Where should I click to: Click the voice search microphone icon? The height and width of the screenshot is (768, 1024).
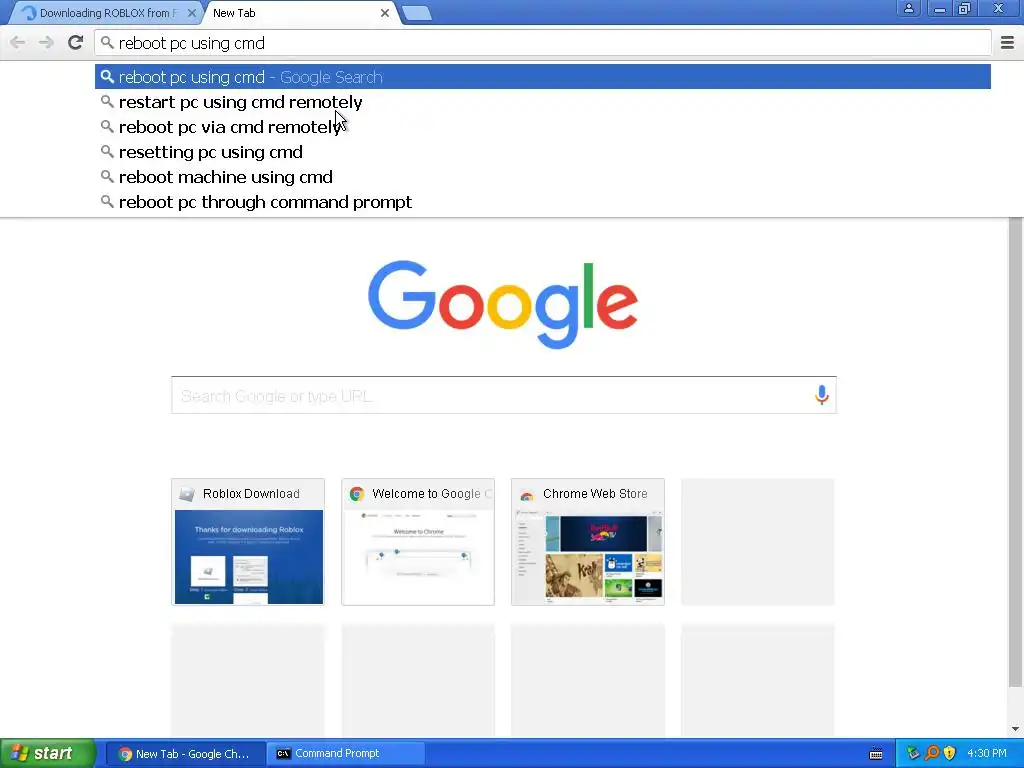point(822,395)
